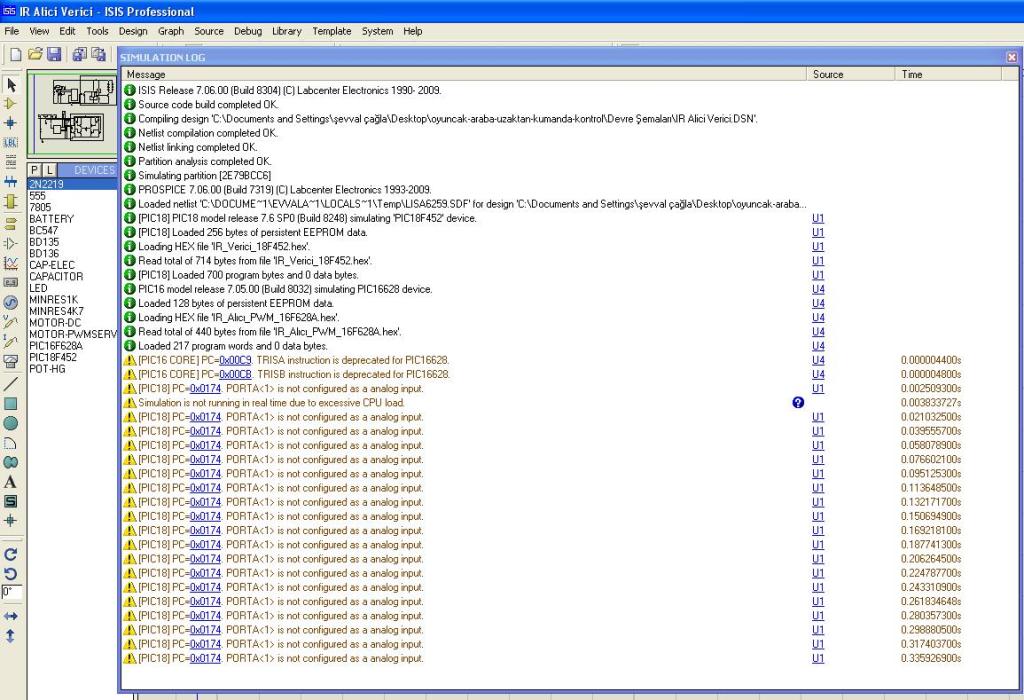Image resolution: width=1024 pixels, height=700 pixels.
Task: Open Generator mode
Action: coord(10,302)
